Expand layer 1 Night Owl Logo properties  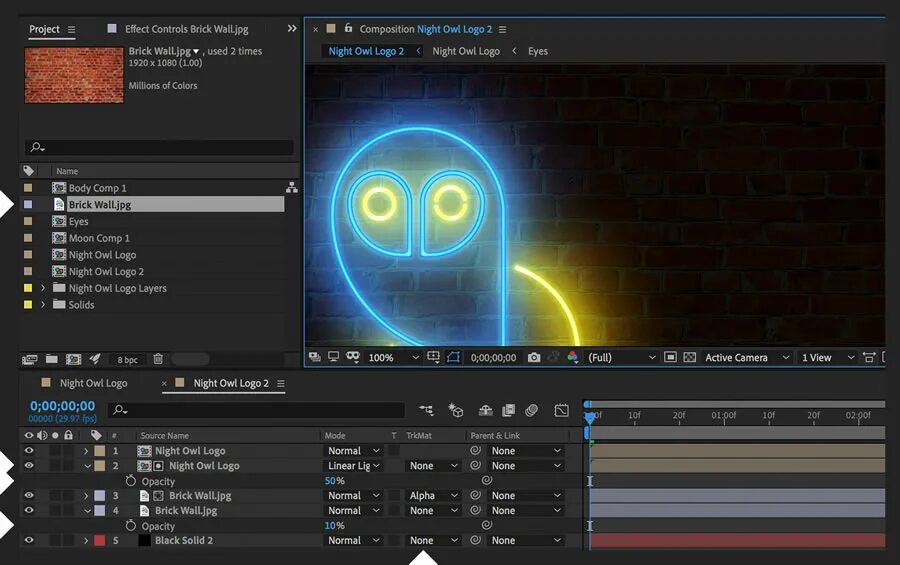(x=86, y=451)
